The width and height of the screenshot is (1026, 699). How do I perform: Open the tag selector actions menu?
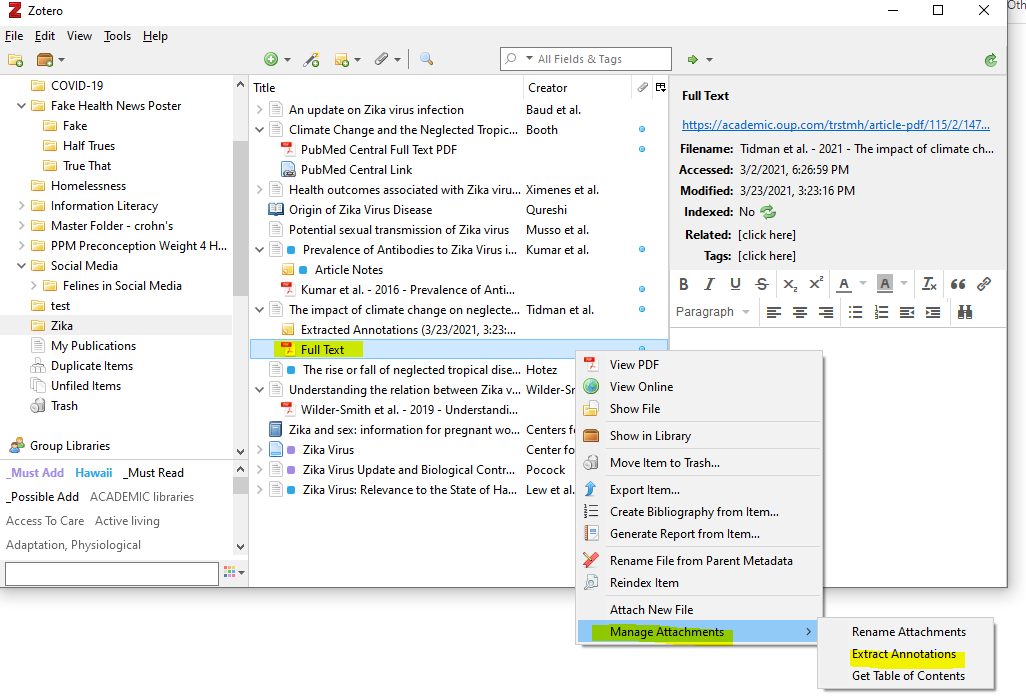pyautogui.click(x=234, y=573)
